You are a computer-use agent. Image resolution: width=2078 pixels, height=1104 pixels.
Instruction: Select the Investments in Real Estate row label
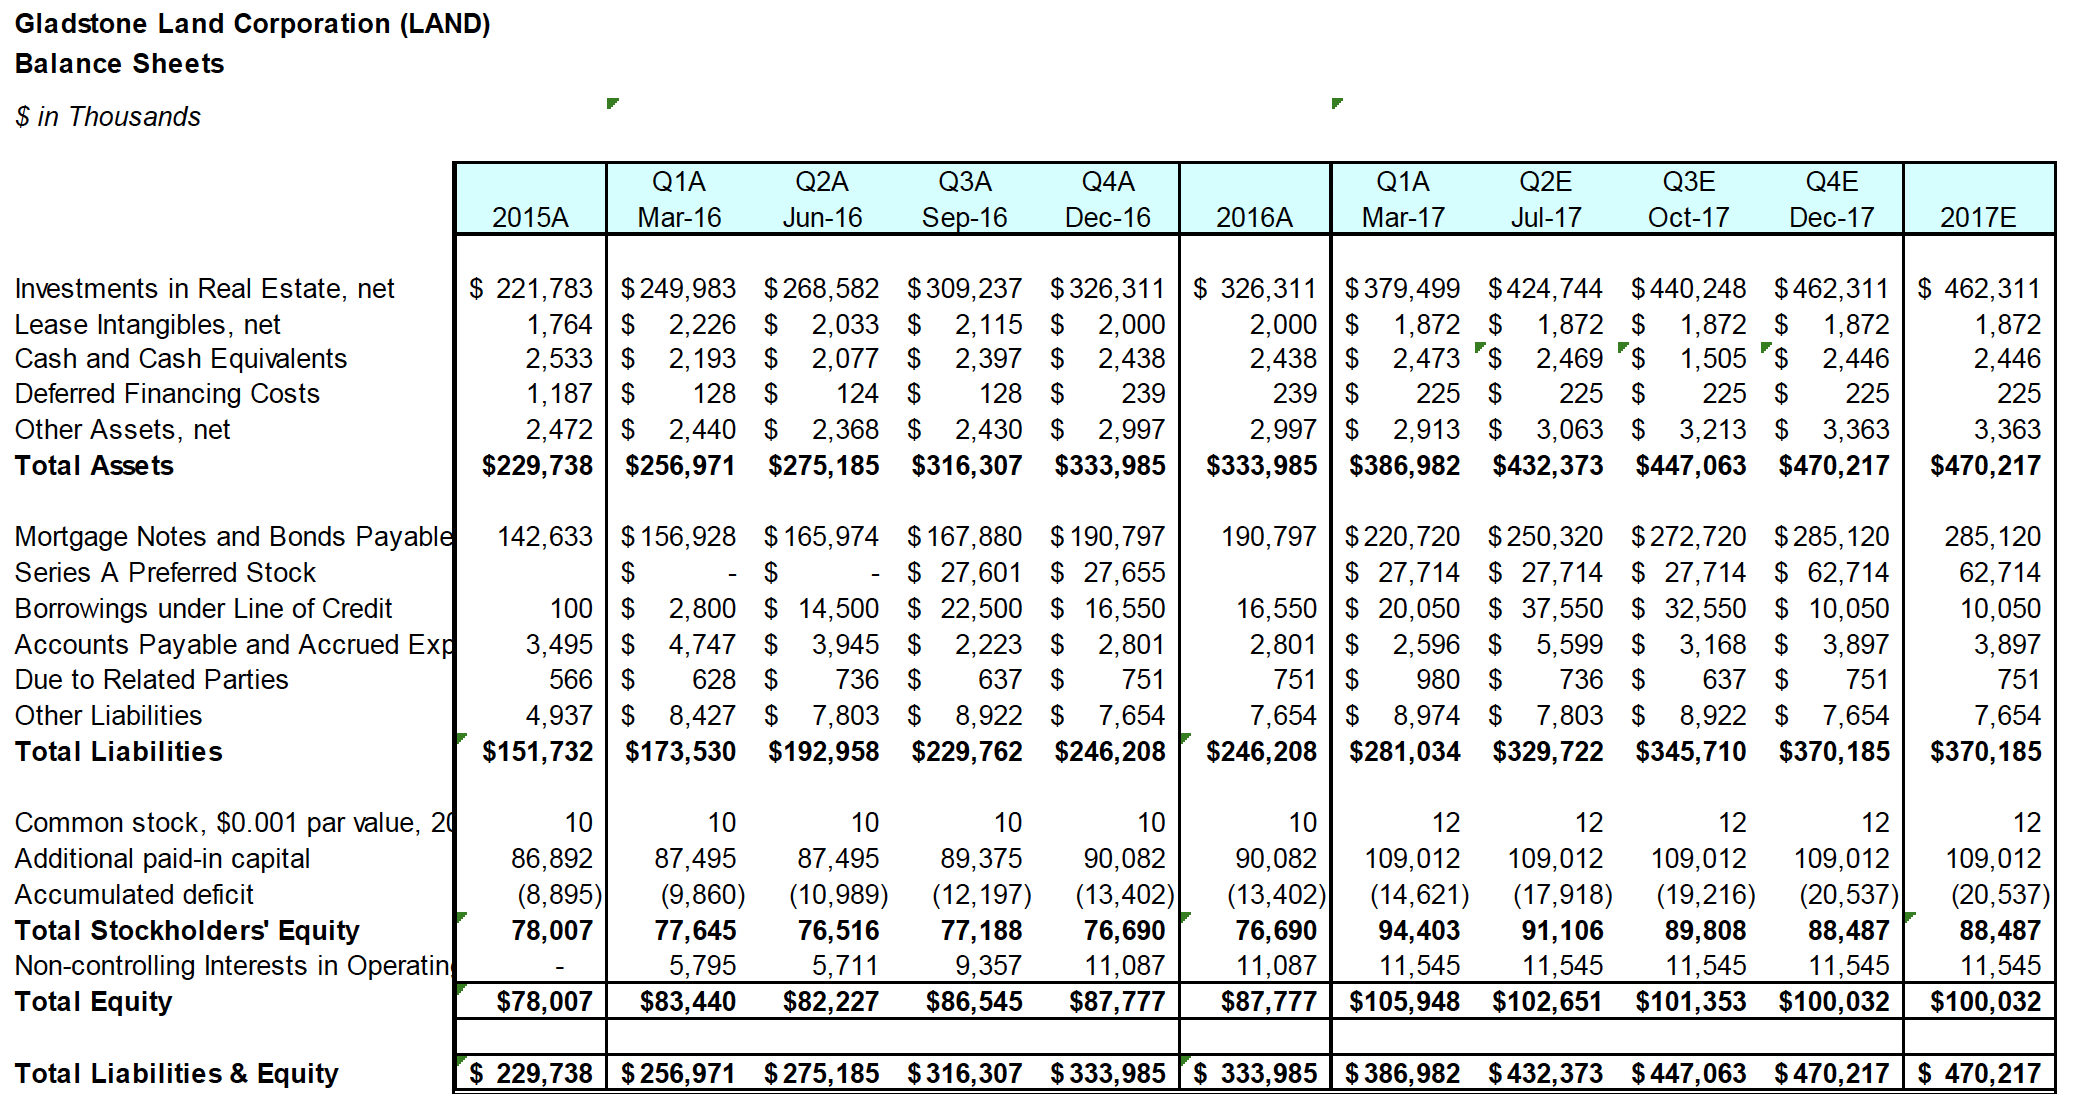coord(204,288)
